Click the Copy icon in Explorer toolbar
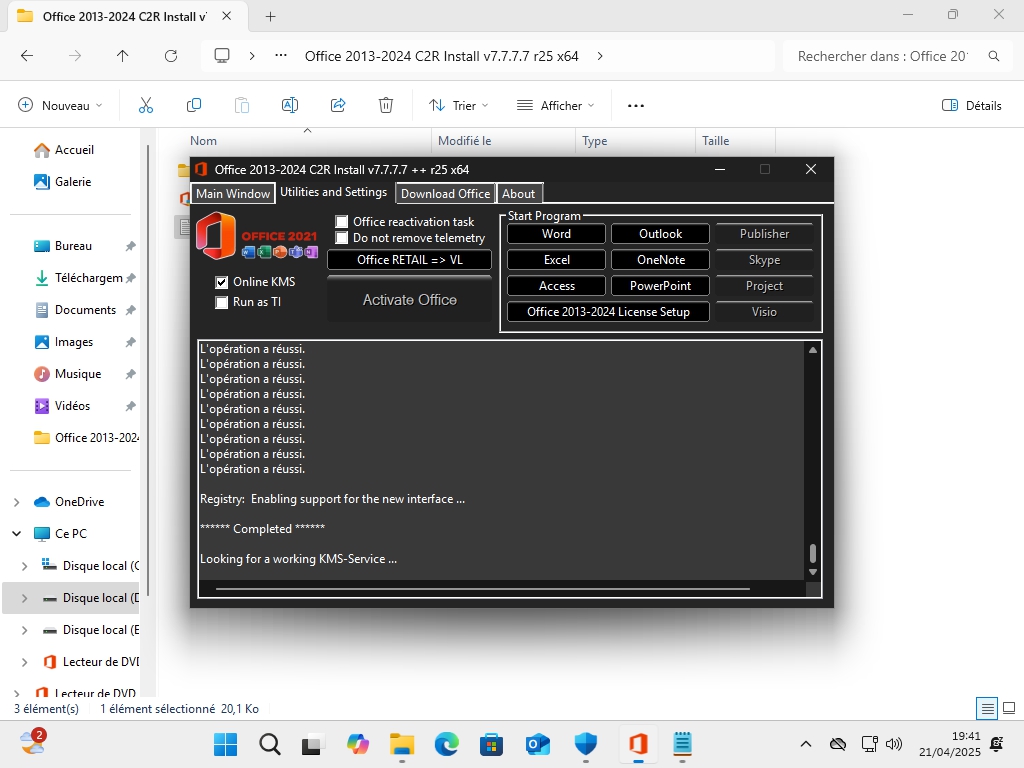Viewport: 1024px width, 768px height. click(194, 105)
